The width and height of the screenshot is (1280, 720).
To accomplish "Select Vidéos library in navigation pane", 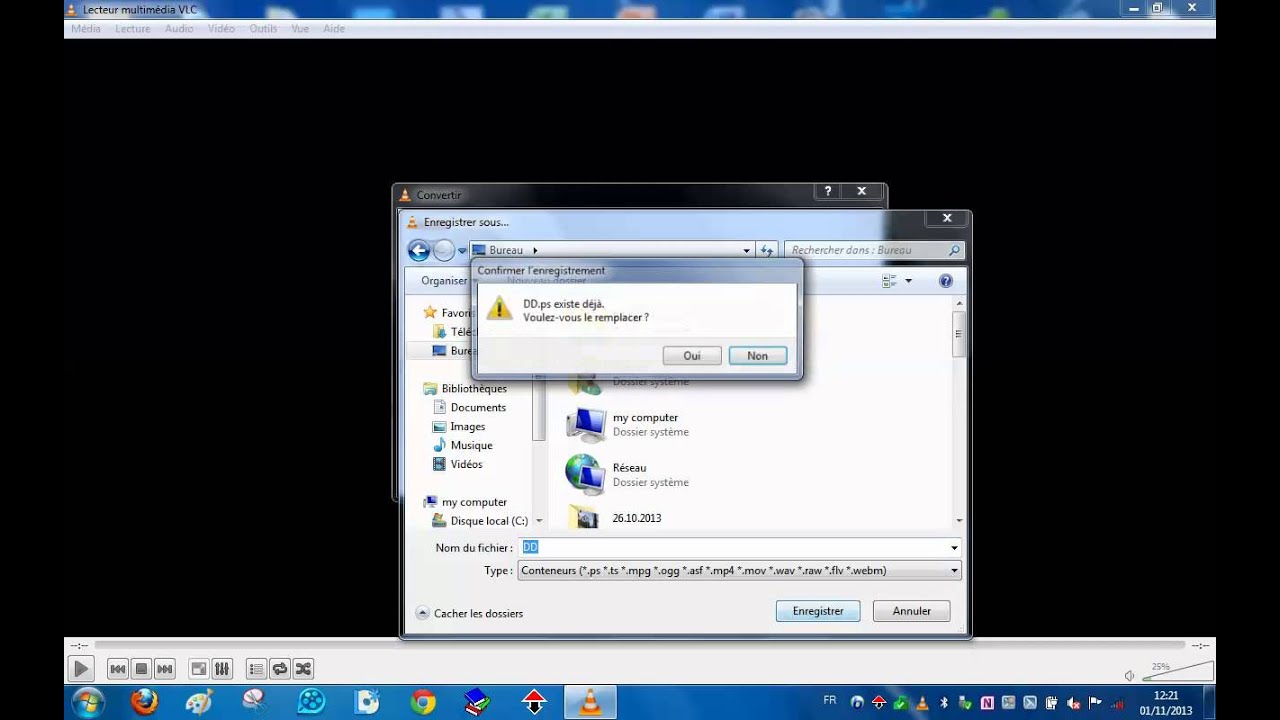I will [x=457, y=464].
